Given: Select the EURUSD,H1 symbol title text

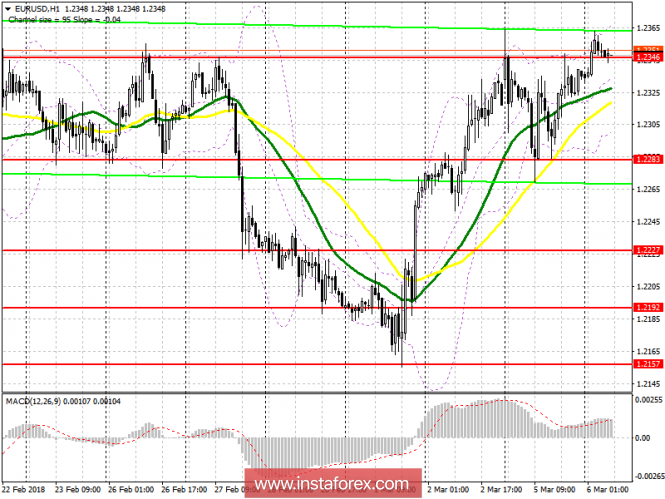Looking at the screenshot, I should click(x=36, y=8).
